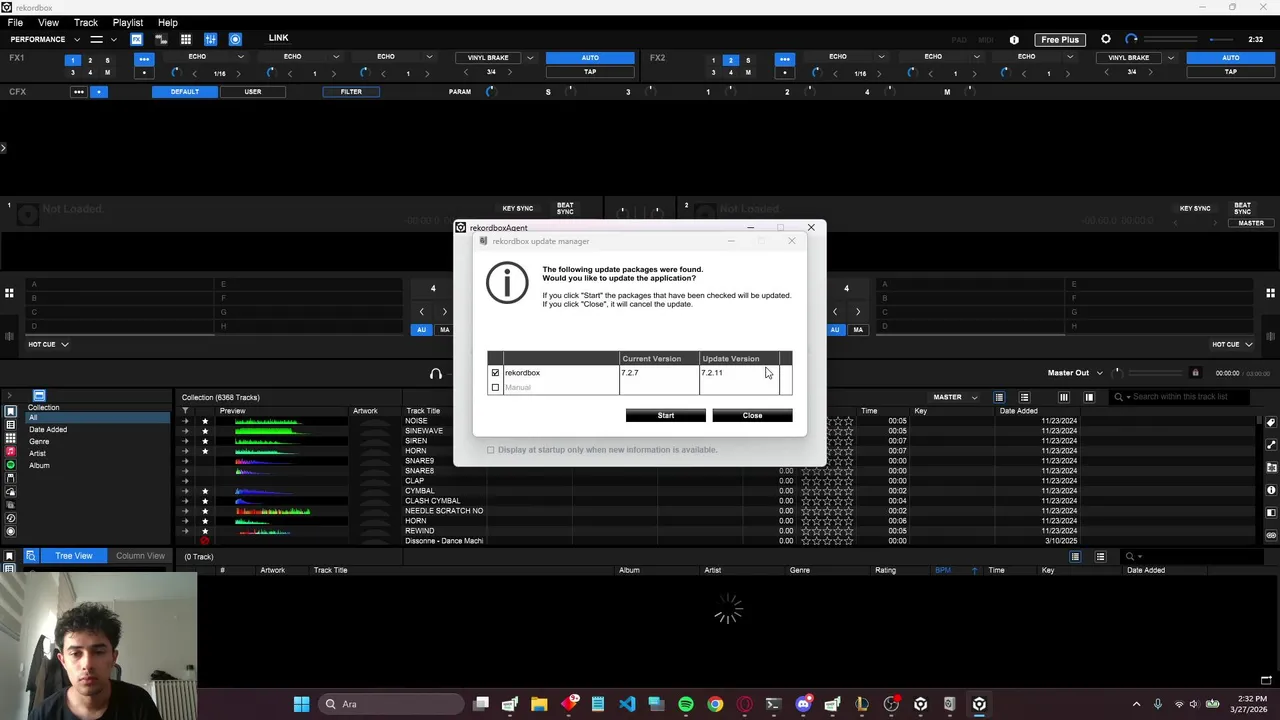Open the Spotify streaming icon in sidebar
The width and height of the screenshot is (1280, 720).
[x=11, y=465]
